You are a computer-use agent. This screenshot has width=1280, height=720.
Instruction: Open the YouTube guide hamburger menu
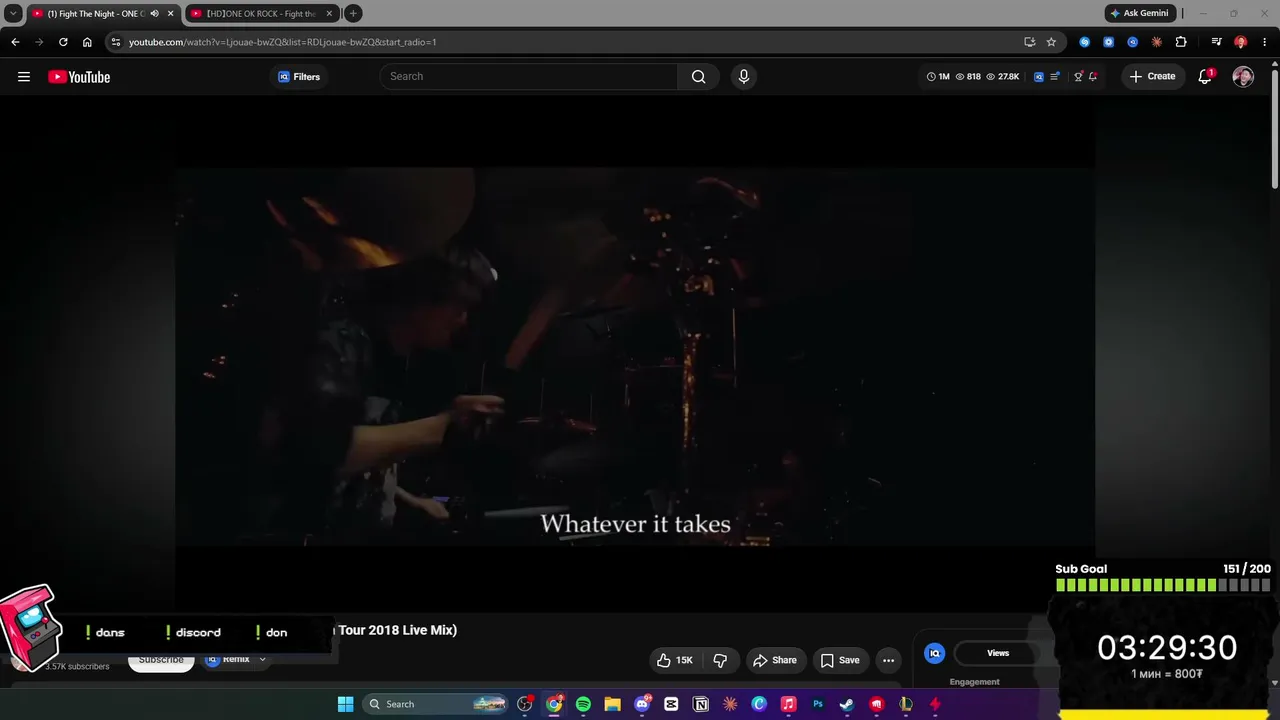24,77
